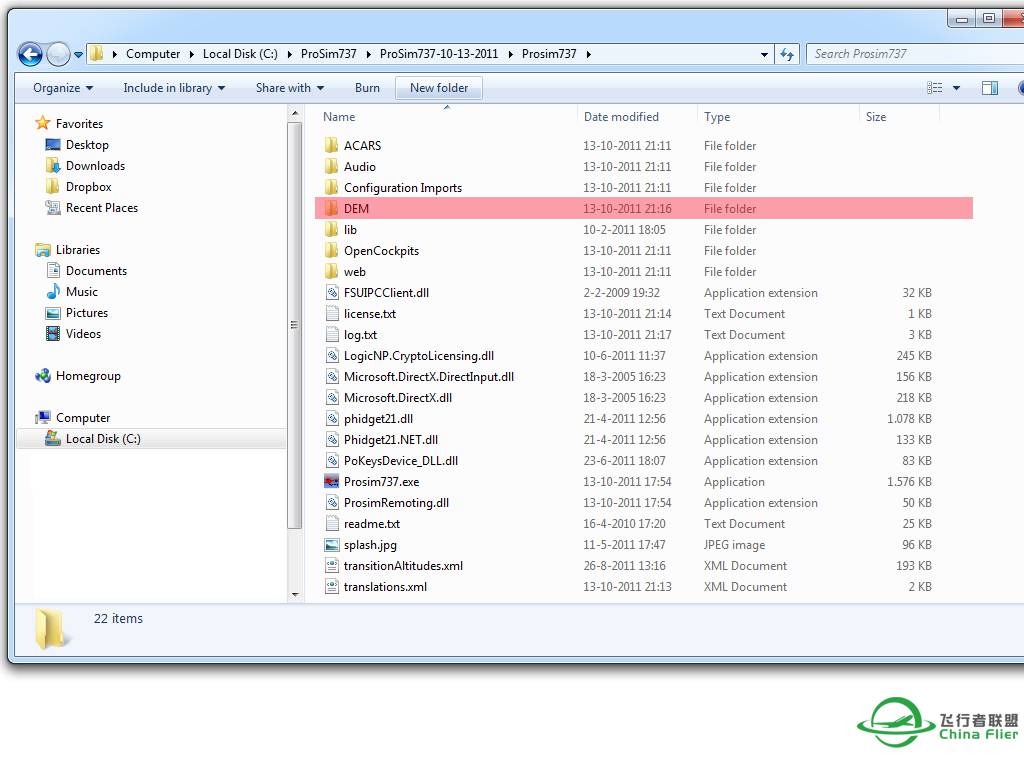
Task: Click the refresh button beside address bar
Action: (x=788, y=54)
